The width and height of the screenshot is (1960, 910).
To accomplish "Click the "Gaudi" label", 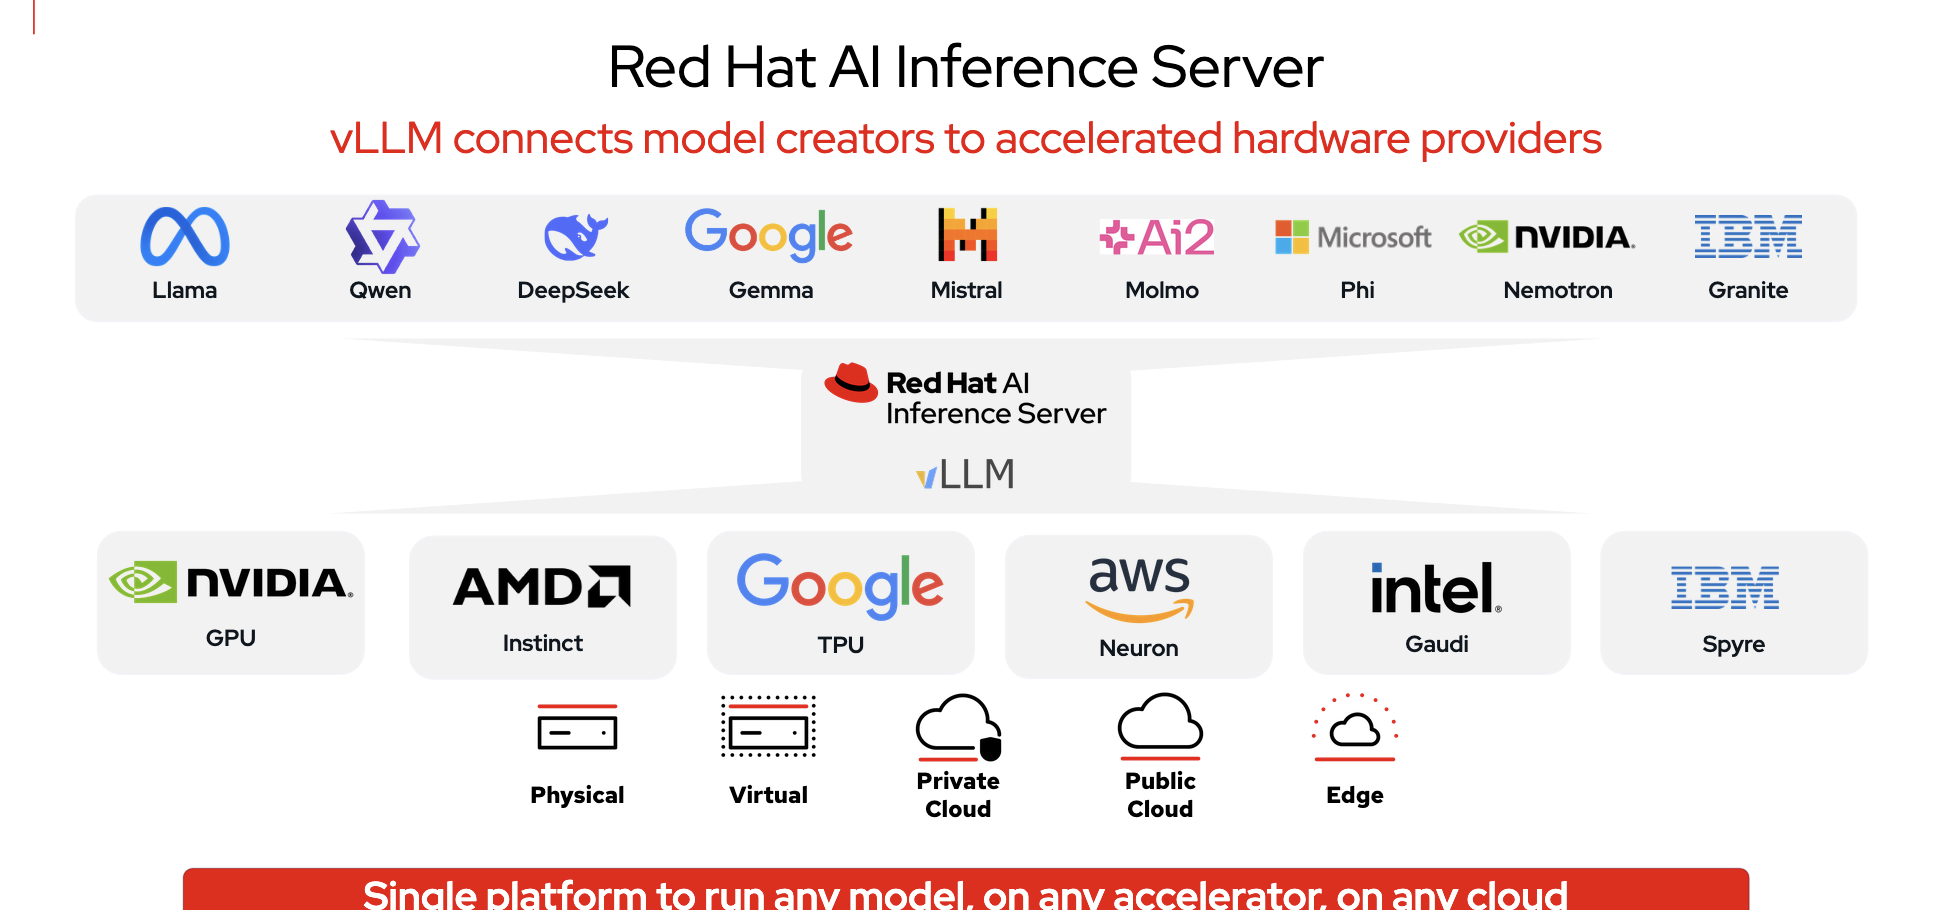I will click(1437, 644).
